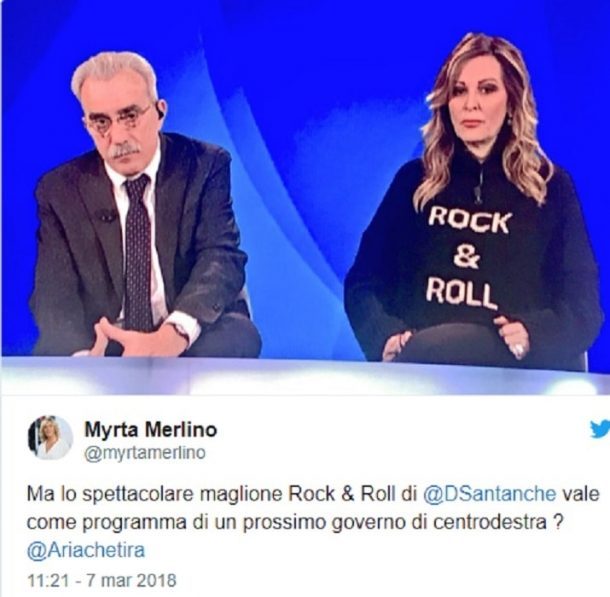This screenshot has height=597, width=610.
Task: Click the ROCK word on the sweater
Action: 469,221
